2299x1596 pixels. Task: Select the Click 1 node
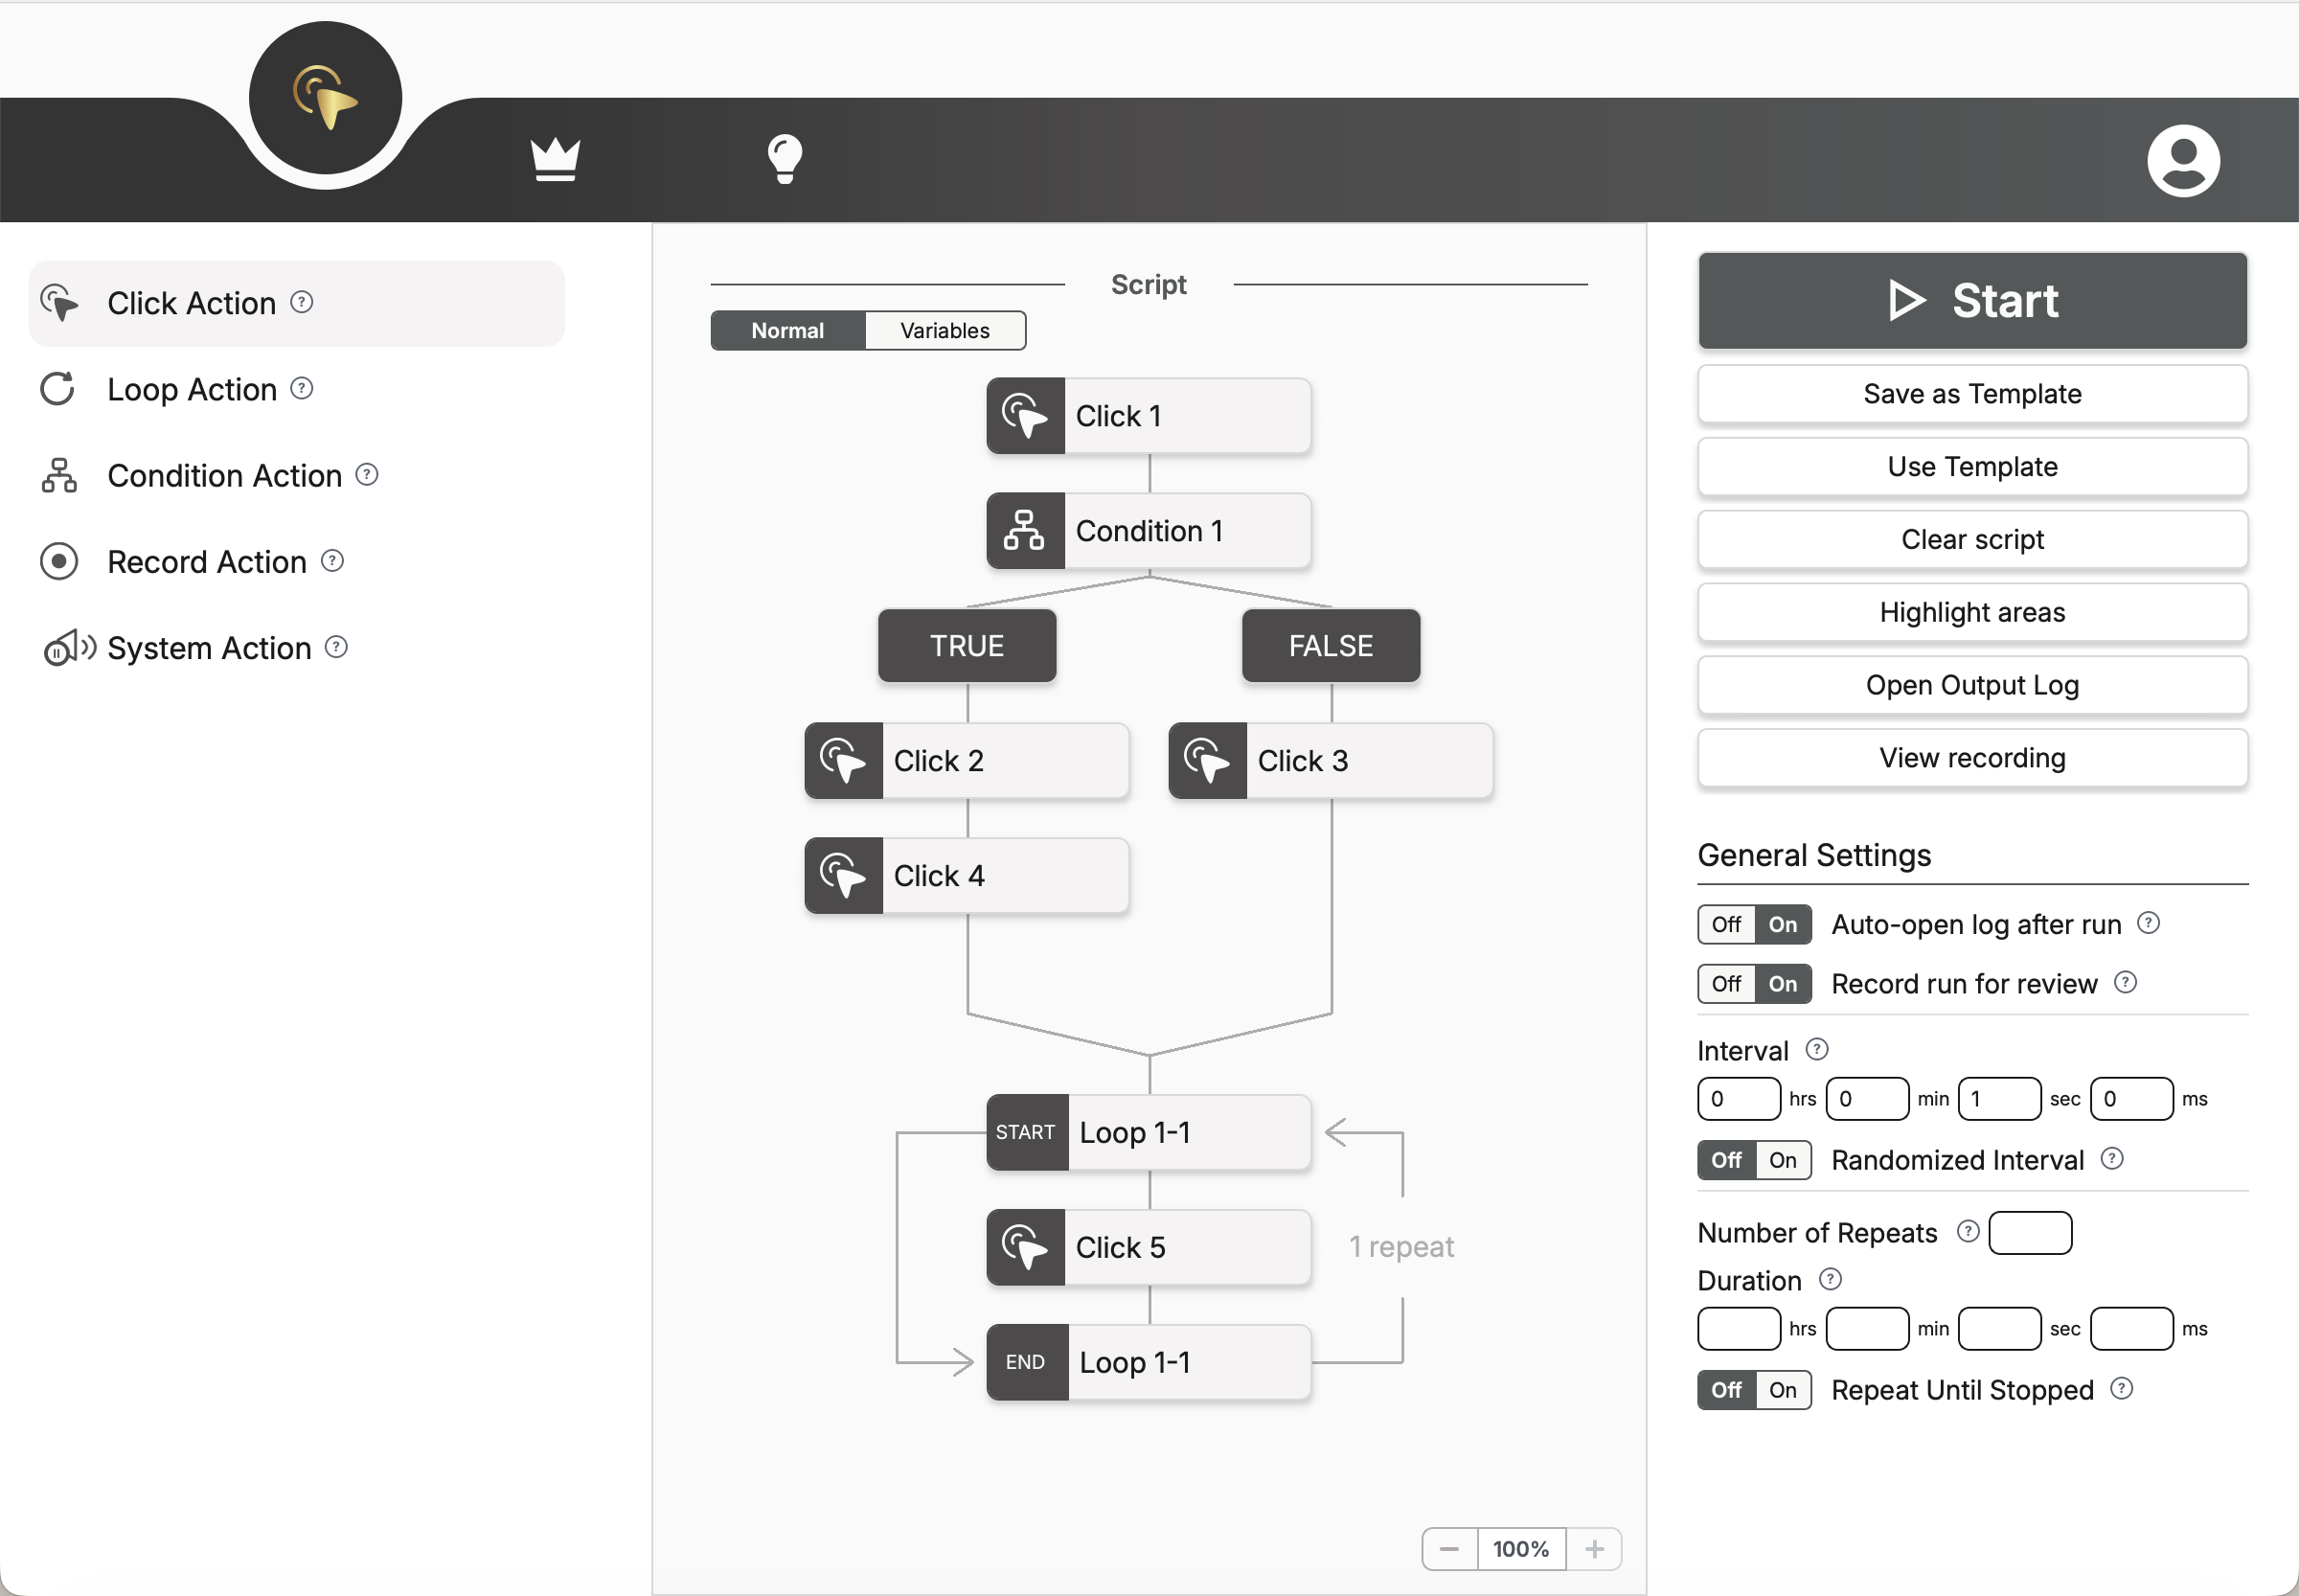[1149, 416]
